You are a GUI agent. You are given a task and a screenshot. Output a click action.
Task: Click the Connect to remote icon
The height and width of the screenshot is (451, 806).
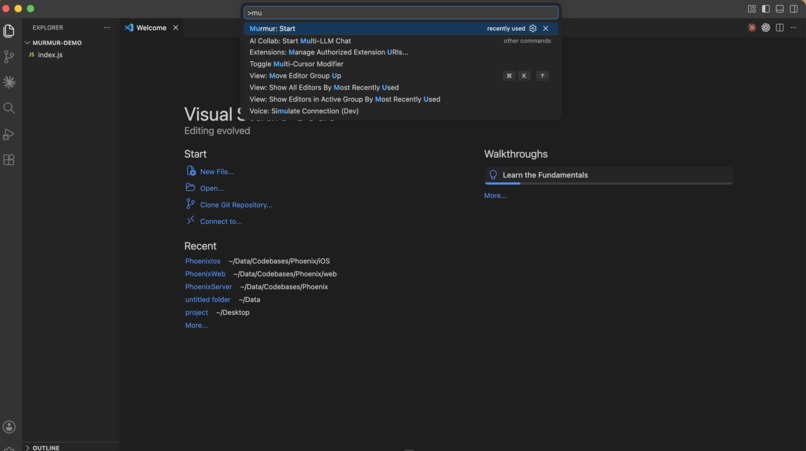click(191, 220)
